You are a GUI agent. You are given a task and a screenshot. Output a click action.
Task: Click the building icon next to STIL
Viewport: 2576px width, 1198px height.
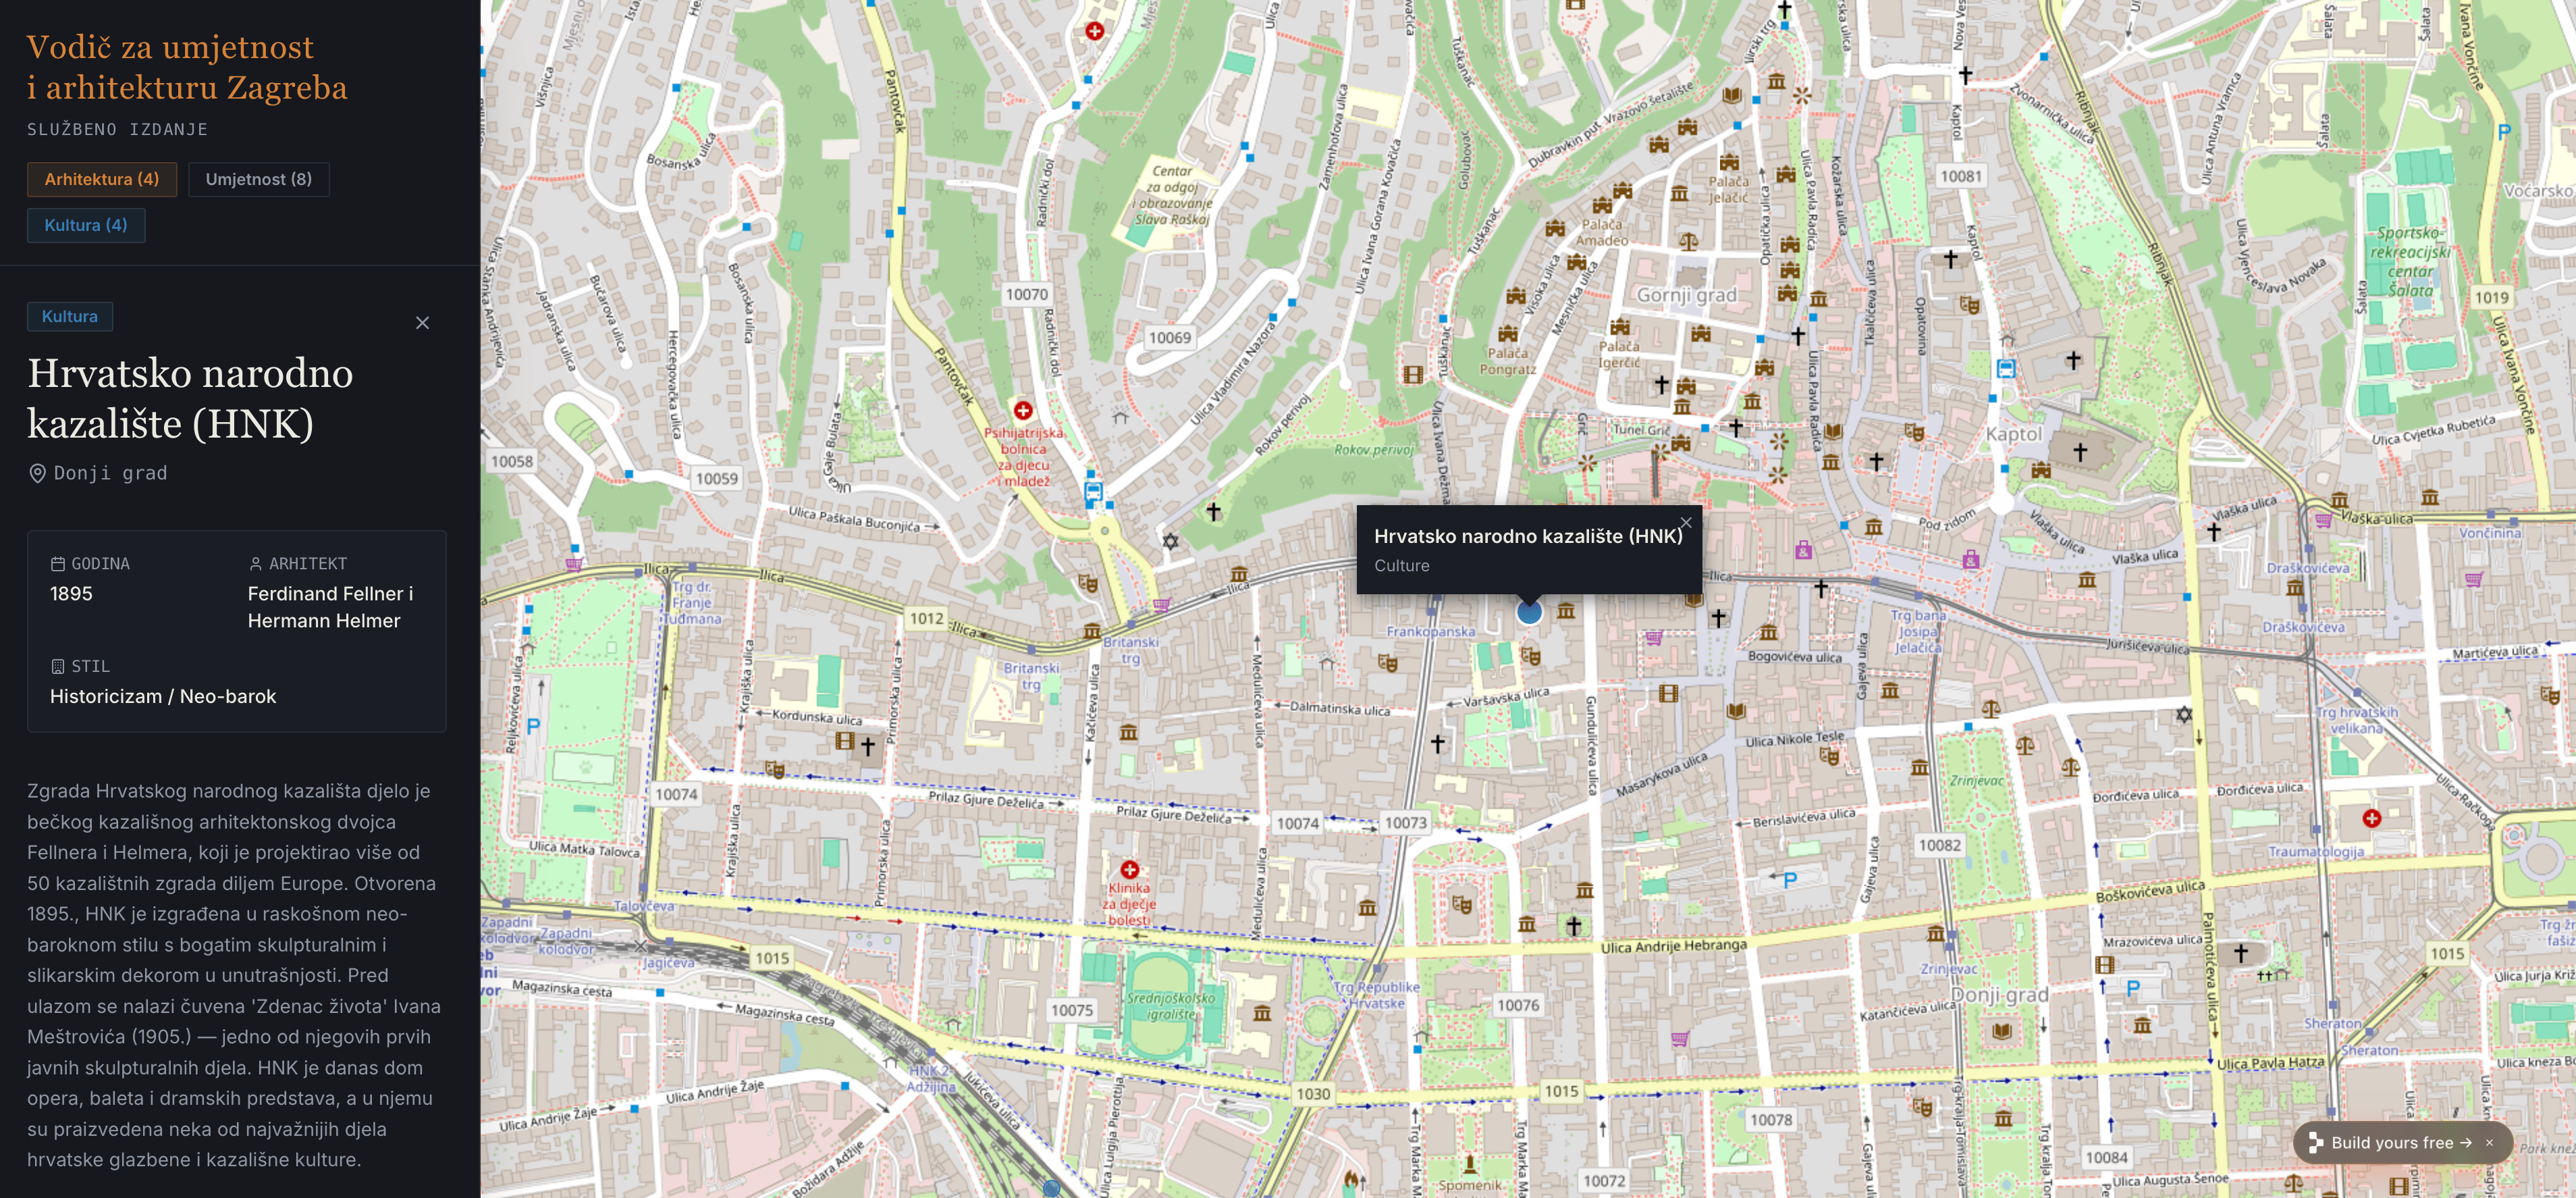pos(58,666)
